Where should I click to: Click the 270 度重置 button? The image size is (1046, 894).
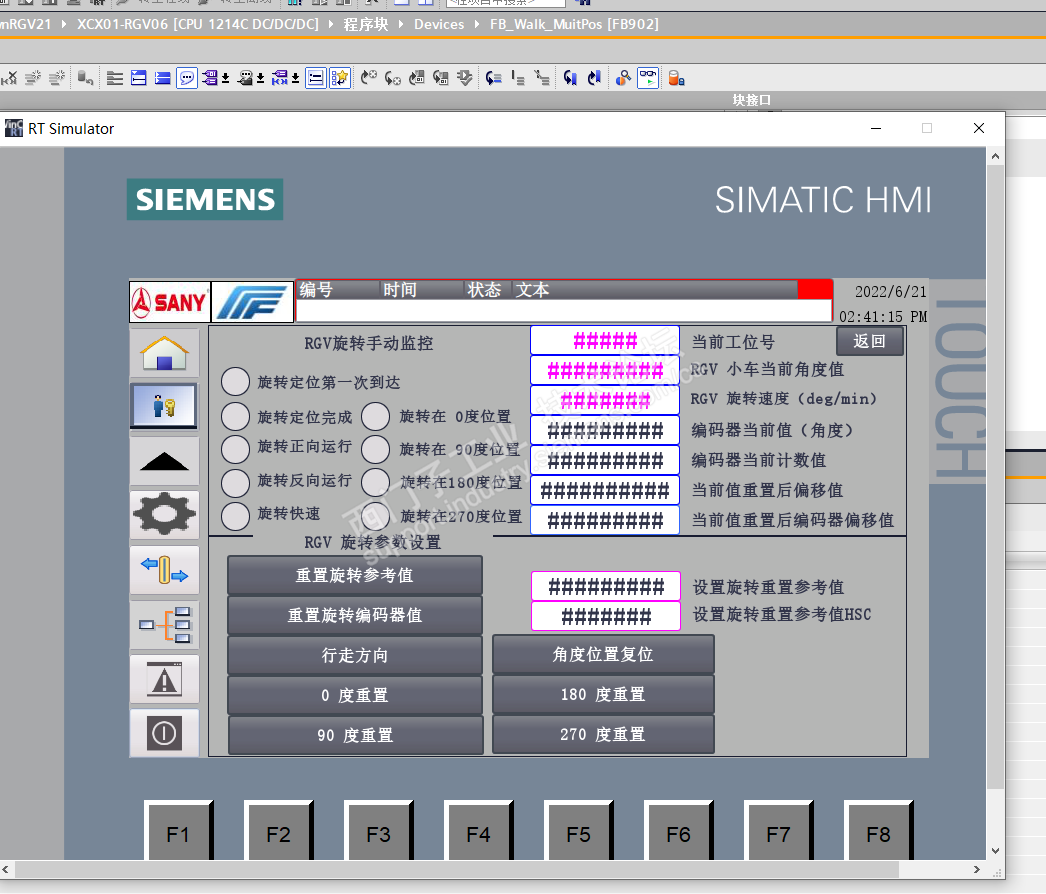pos(603,735)
